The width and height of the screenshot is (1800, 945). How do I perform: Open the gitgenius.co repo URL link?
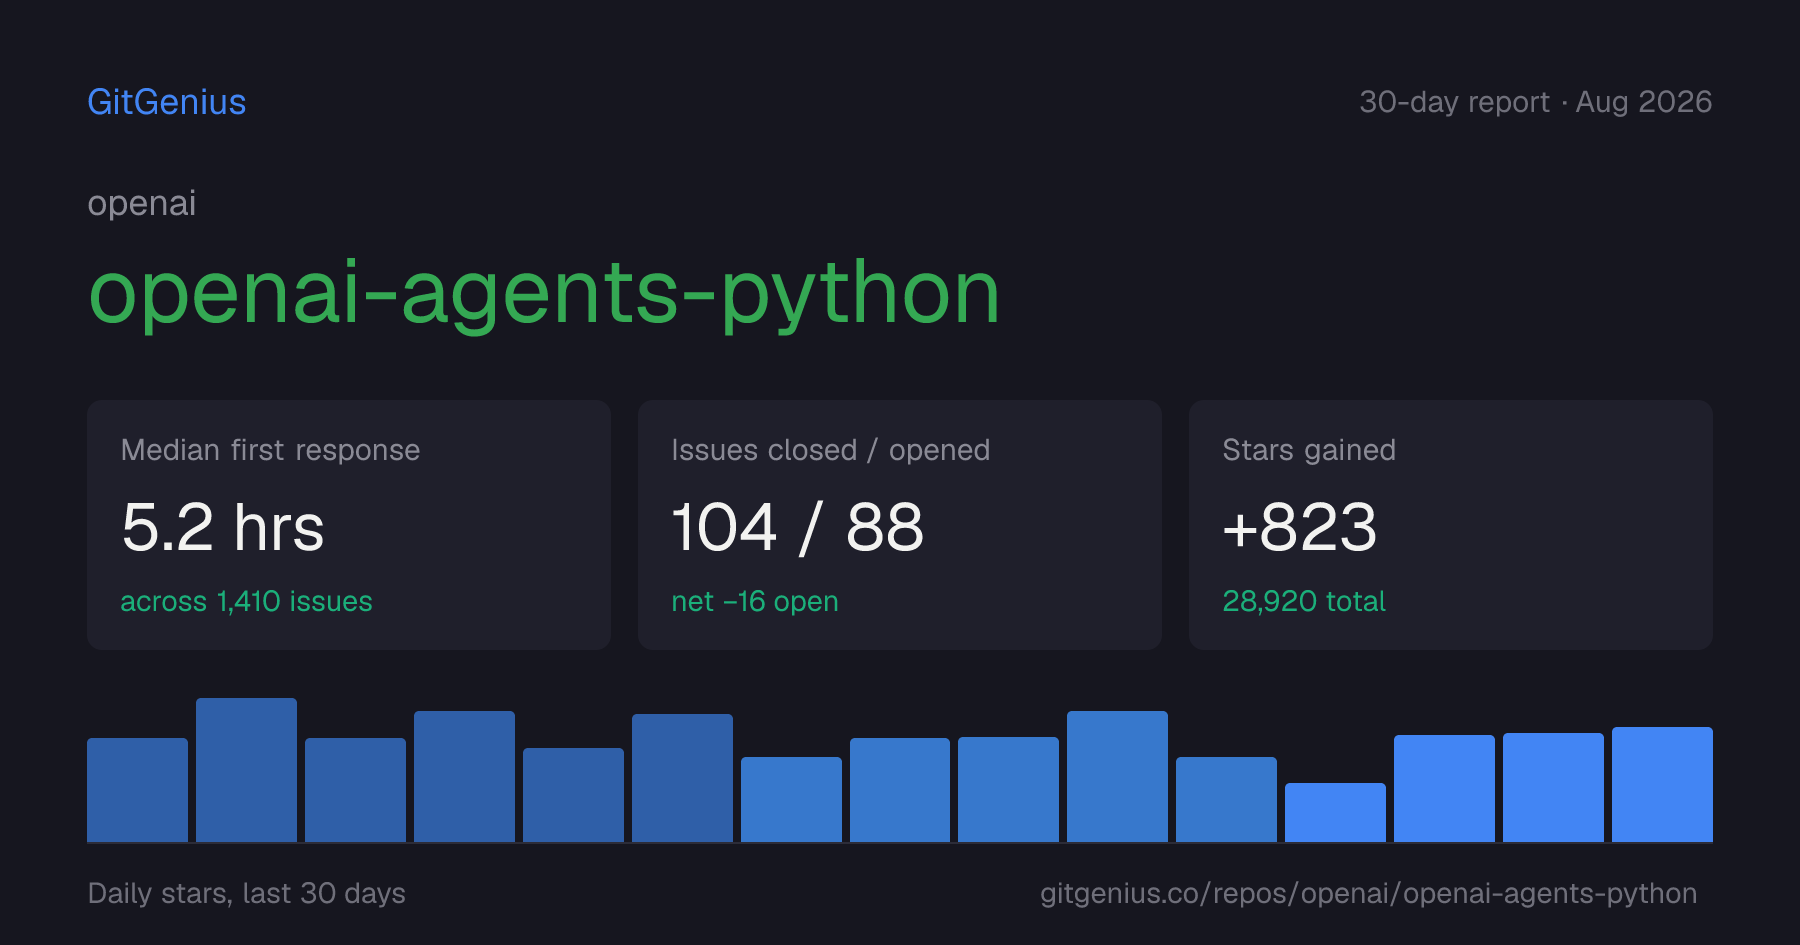tap(1368, 893)
